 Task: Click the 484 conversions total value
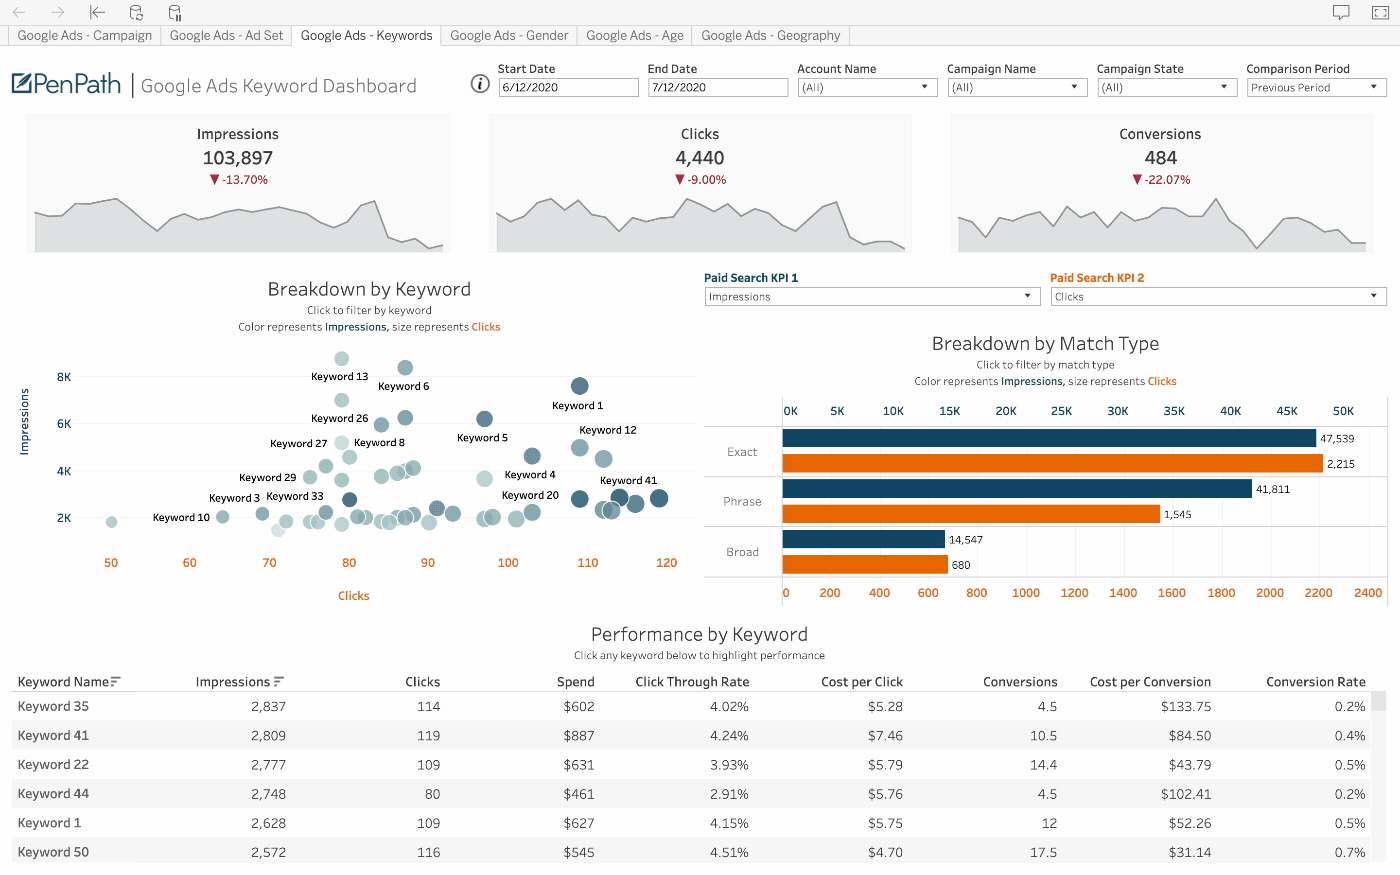coord(1161,158)
